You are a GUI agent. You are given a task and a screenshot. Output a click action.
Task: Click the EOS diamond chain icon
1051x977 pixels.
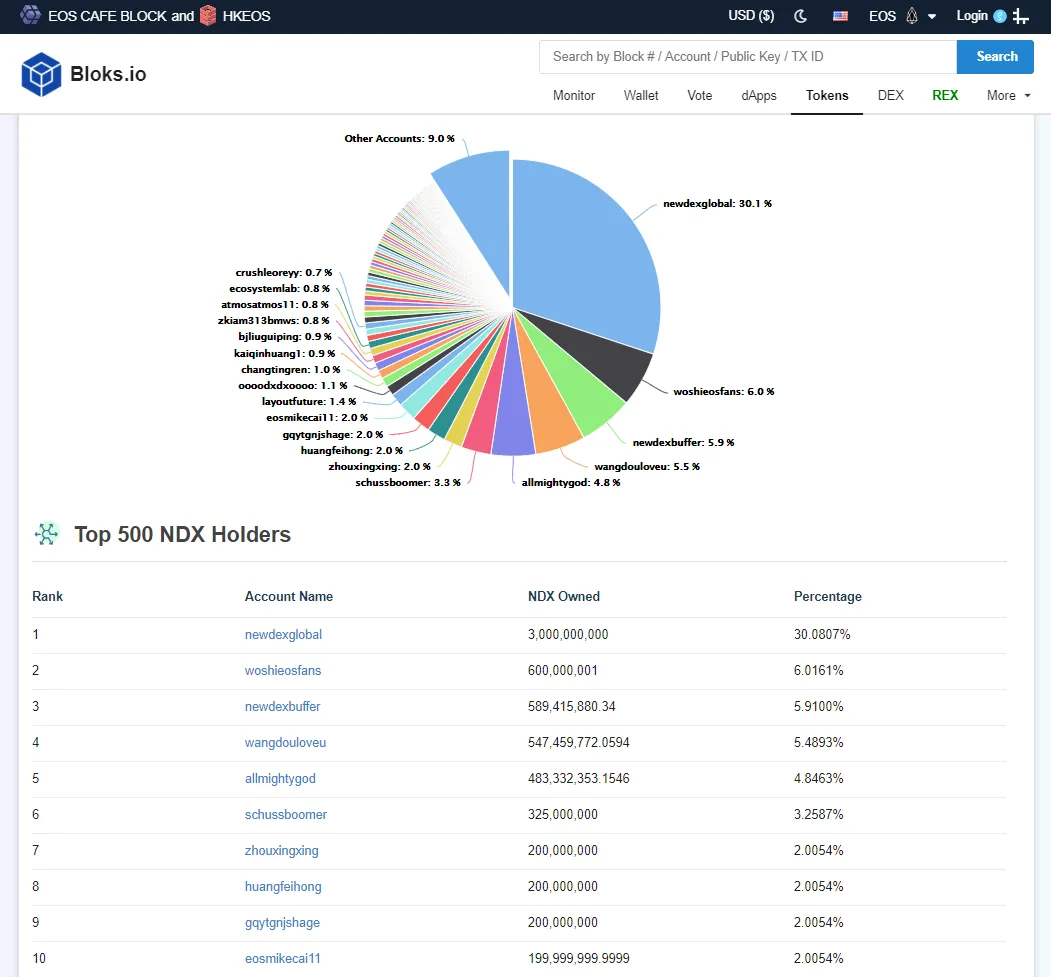click(x=912, y=16)
